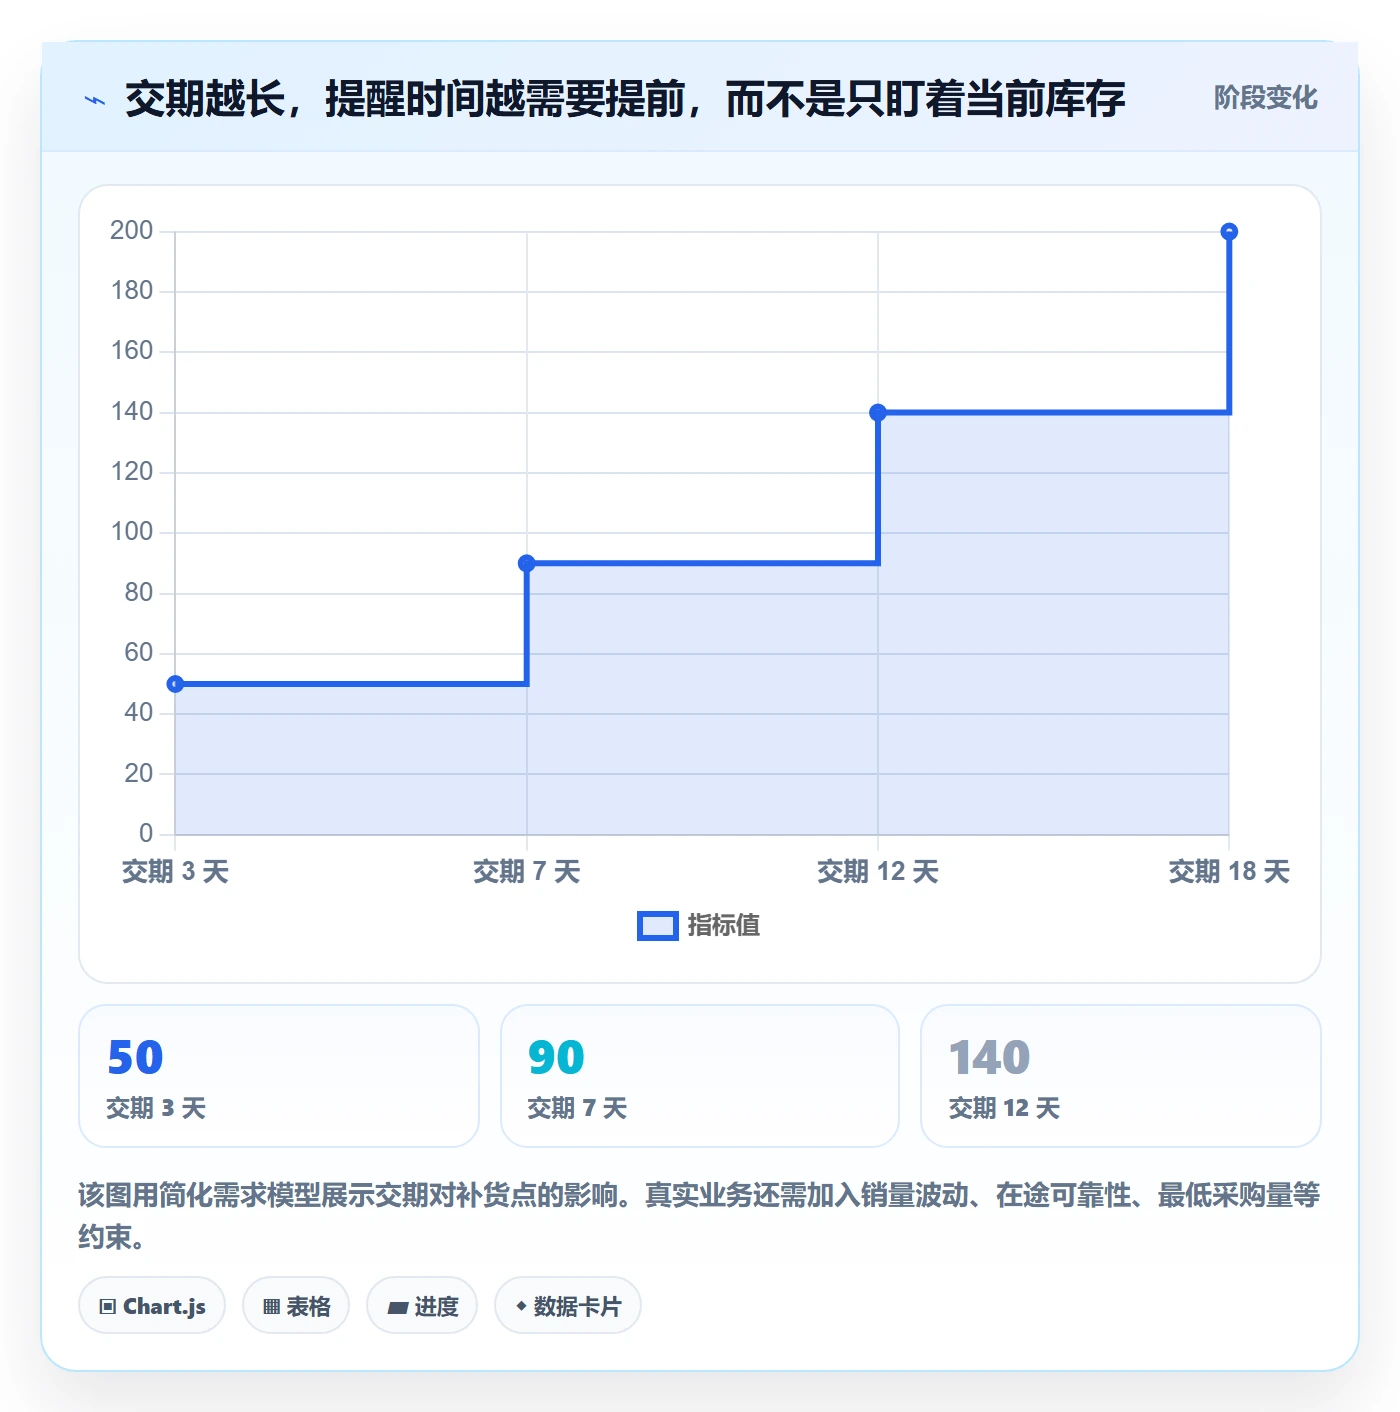Click the 阶段变化 label in the header
1400x1412 pixels.
pos(1265,98)
